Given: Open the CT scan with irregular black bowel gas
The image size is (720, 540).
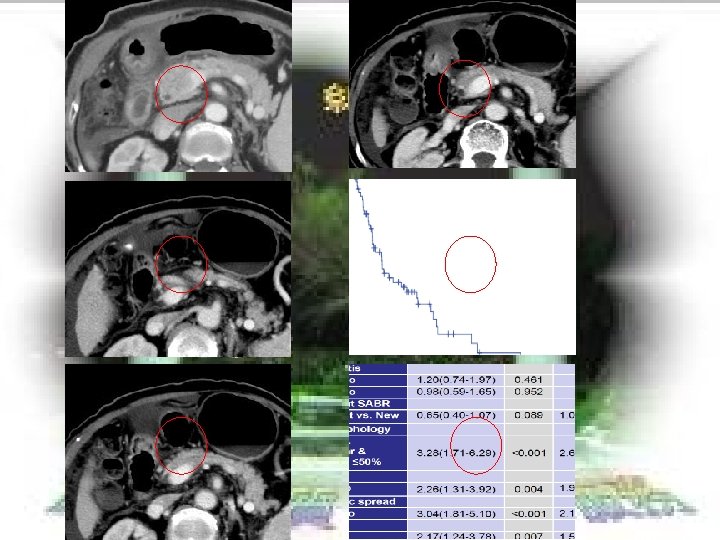Looking at the screenshot, I should (x=178, y=86).
